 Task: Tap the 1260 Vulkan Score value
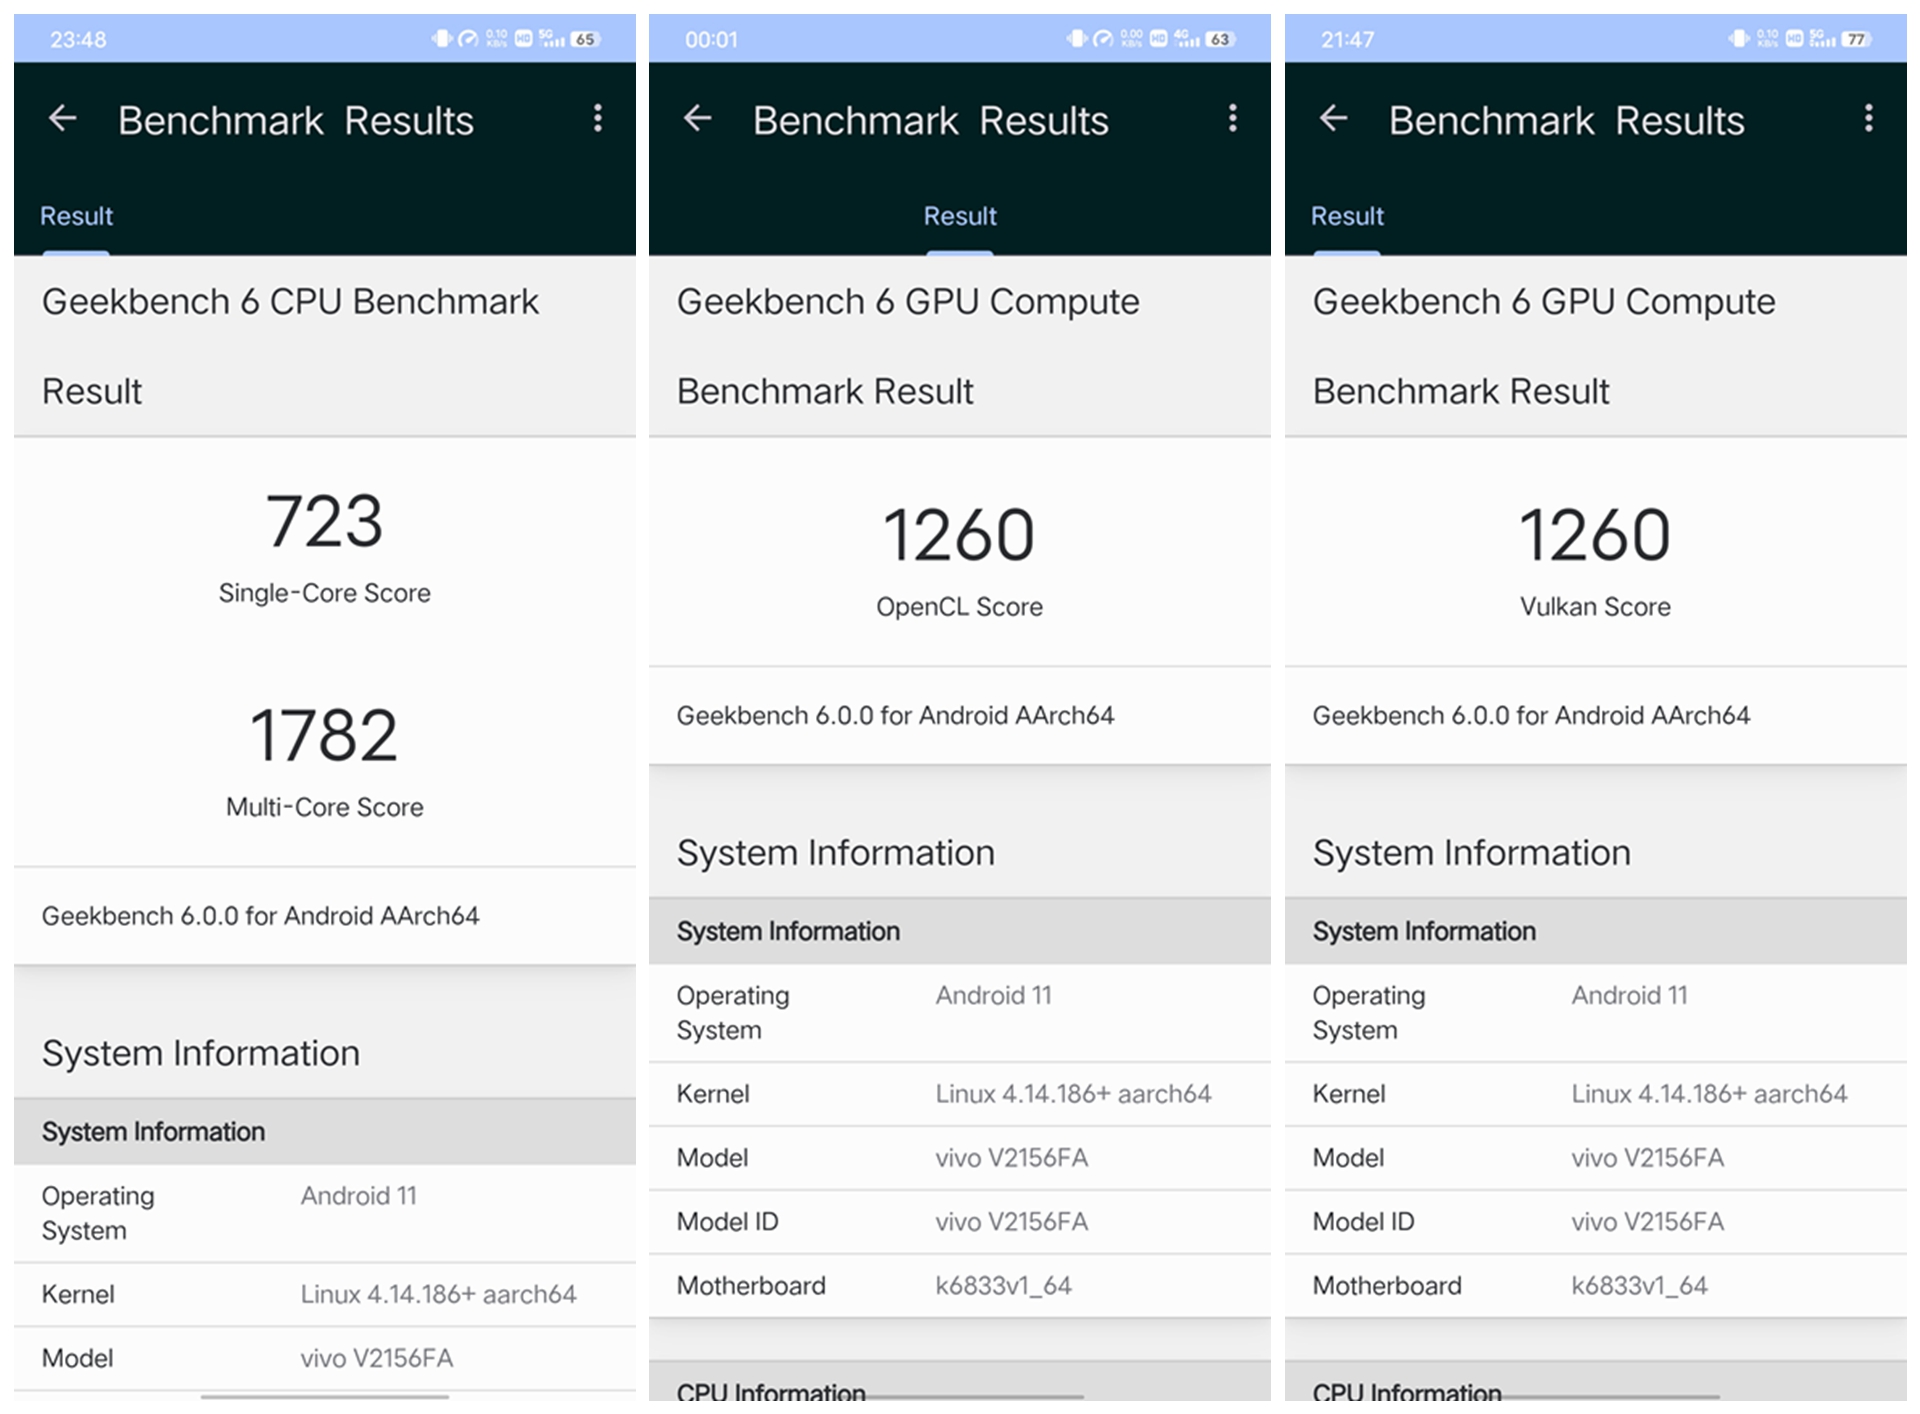pos(1595,535)
